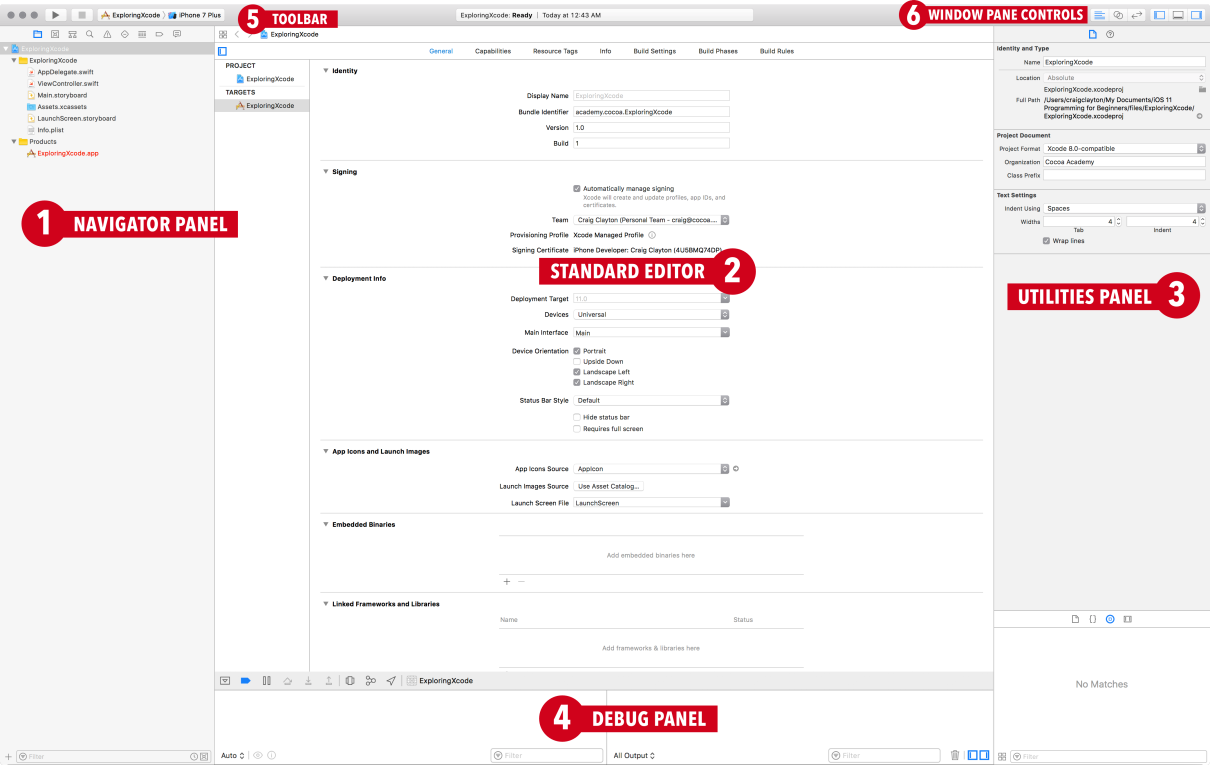Select the Standard editor button

pyautogui.click(x=1100, y=15)
